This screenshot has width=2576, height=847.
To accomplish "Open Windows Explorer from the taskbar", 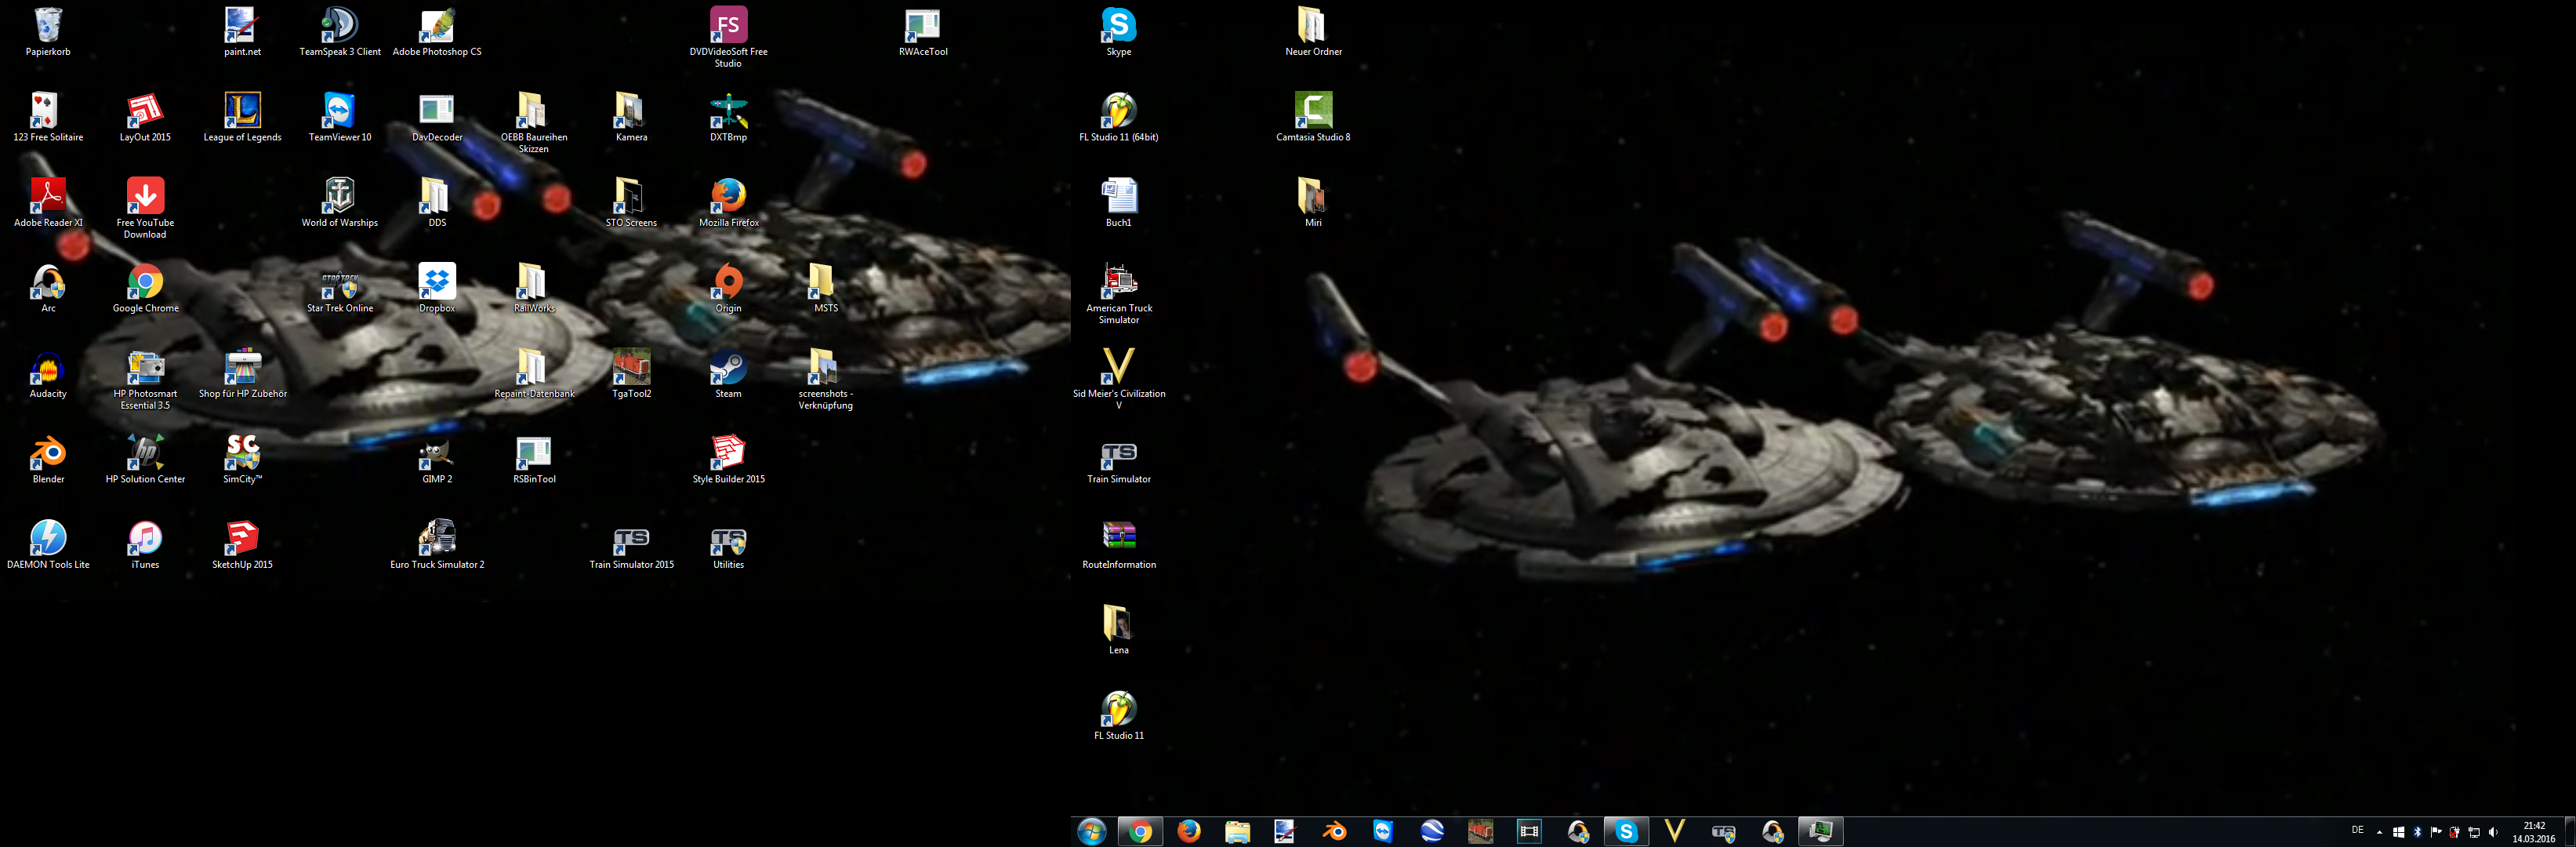I will (1237, 831).
